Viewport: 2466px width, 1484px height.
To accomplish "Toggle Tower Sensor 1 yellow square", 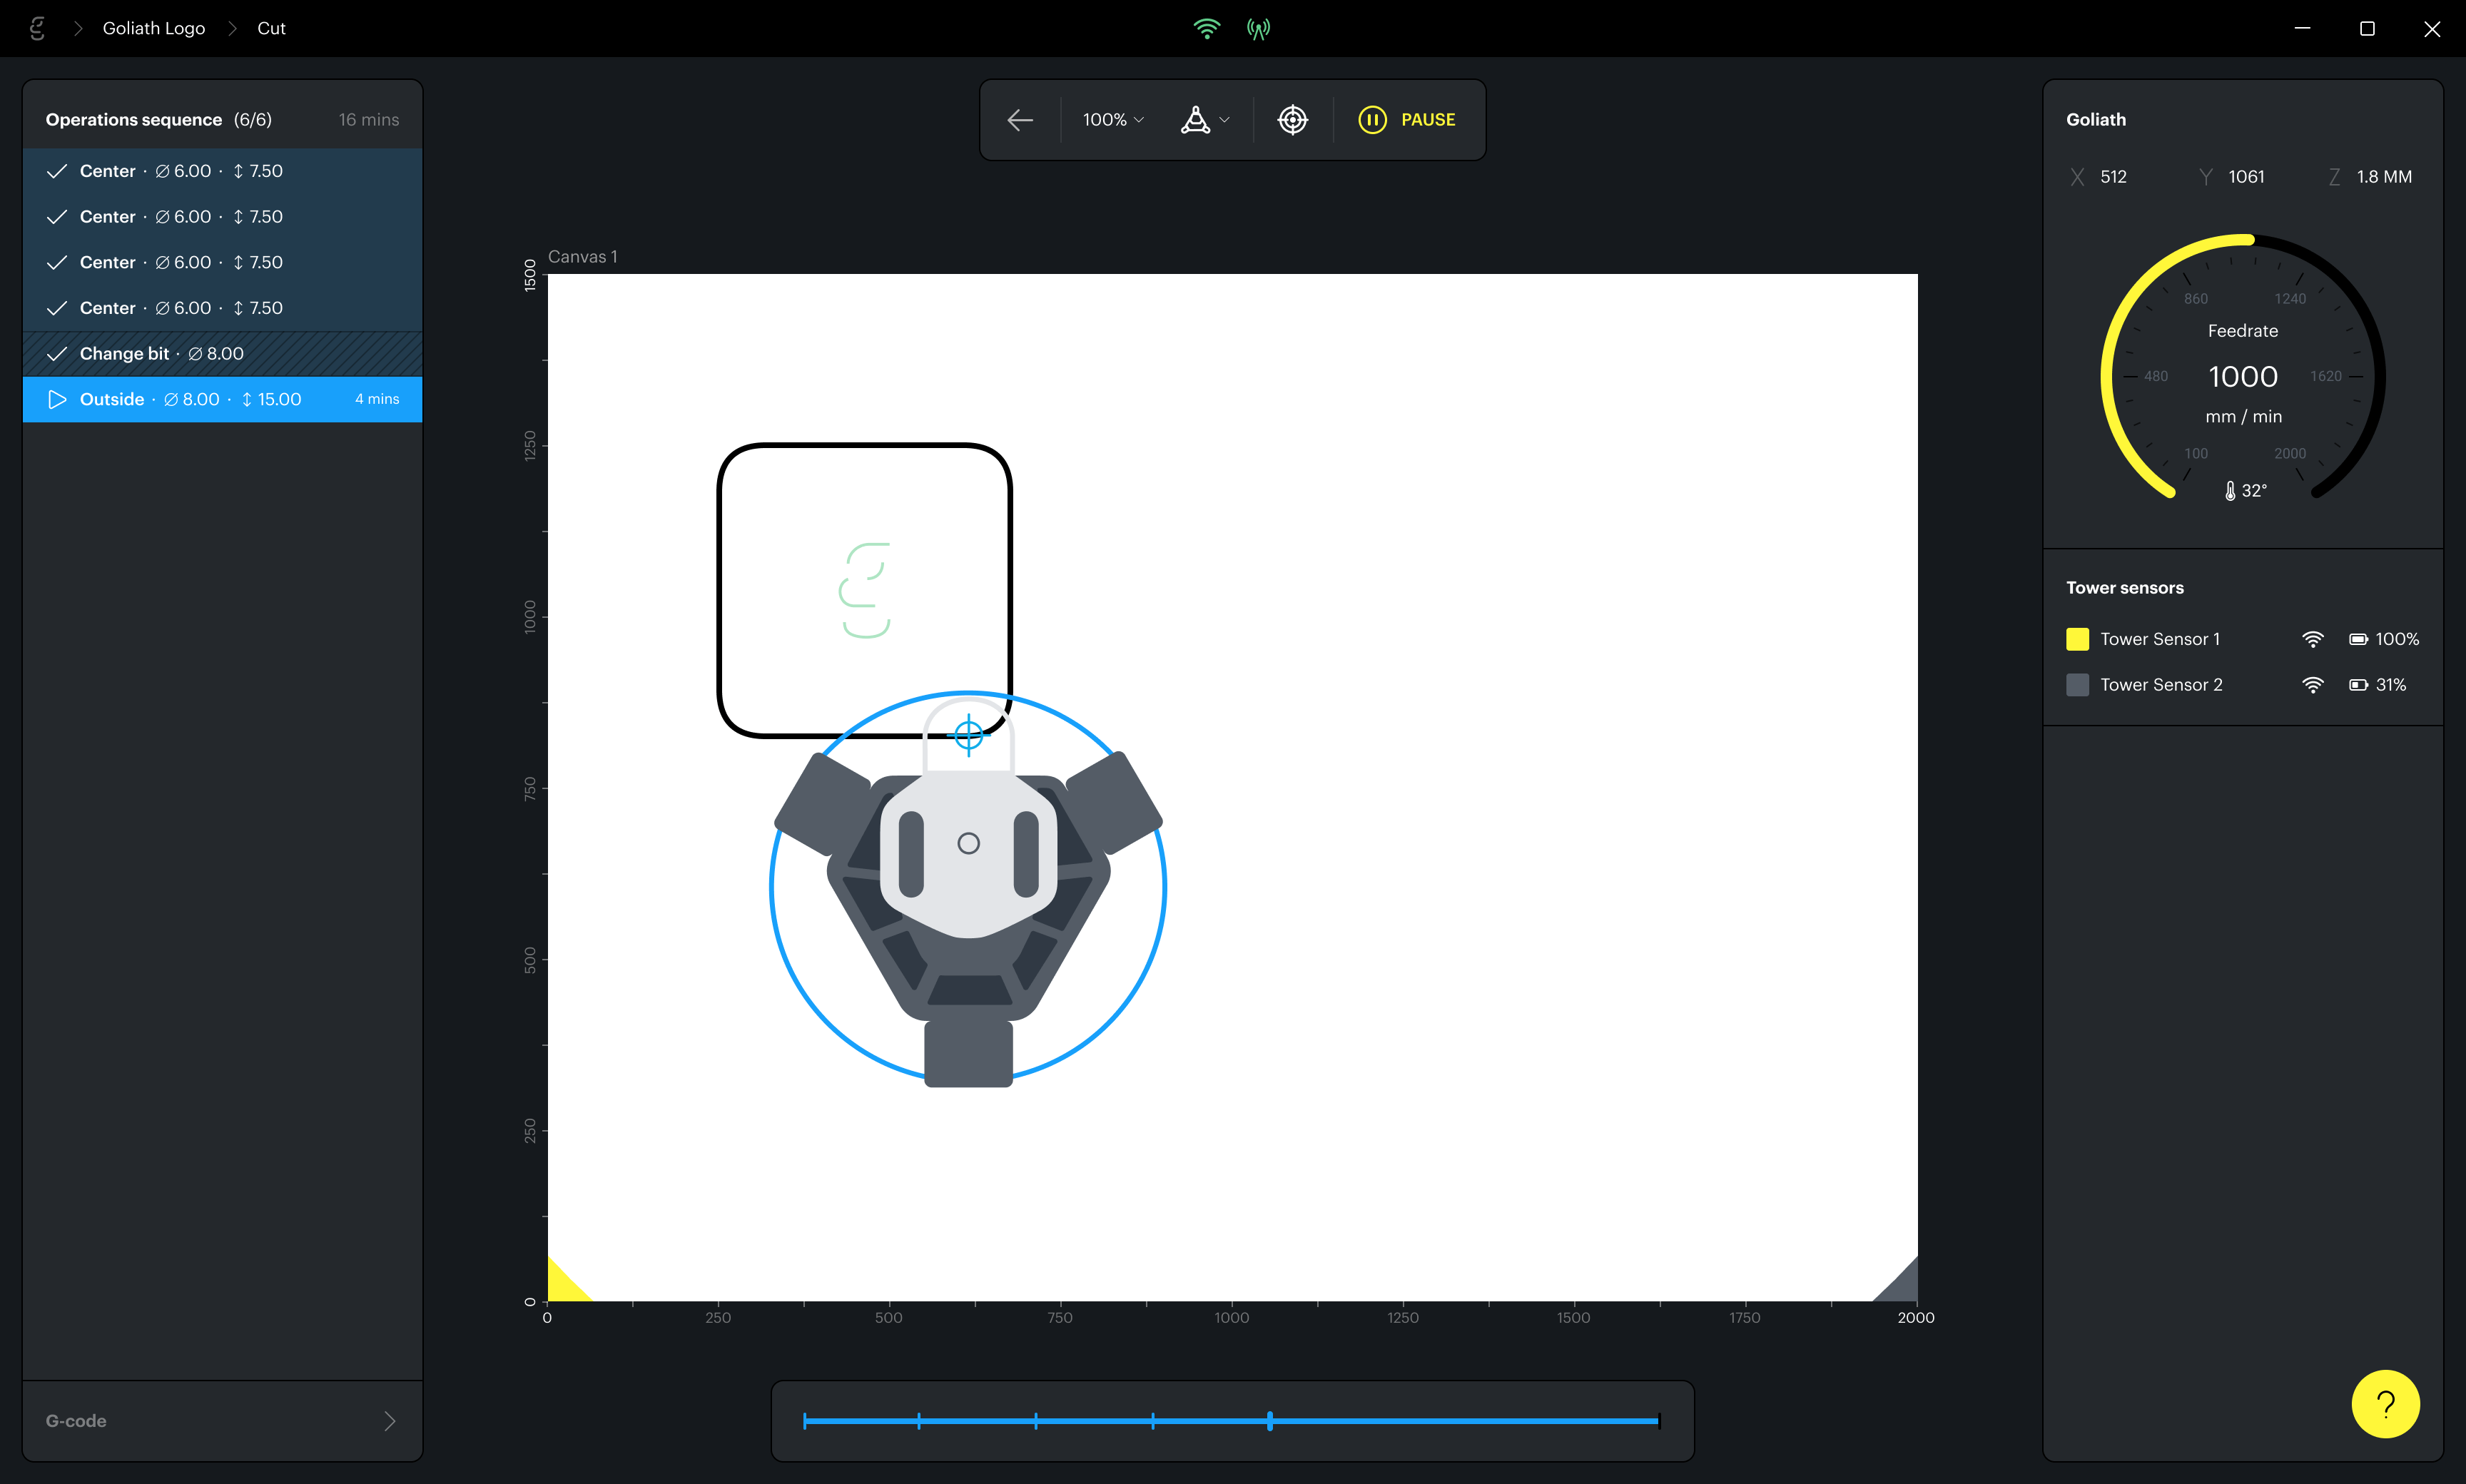I will coord(2077,639).
